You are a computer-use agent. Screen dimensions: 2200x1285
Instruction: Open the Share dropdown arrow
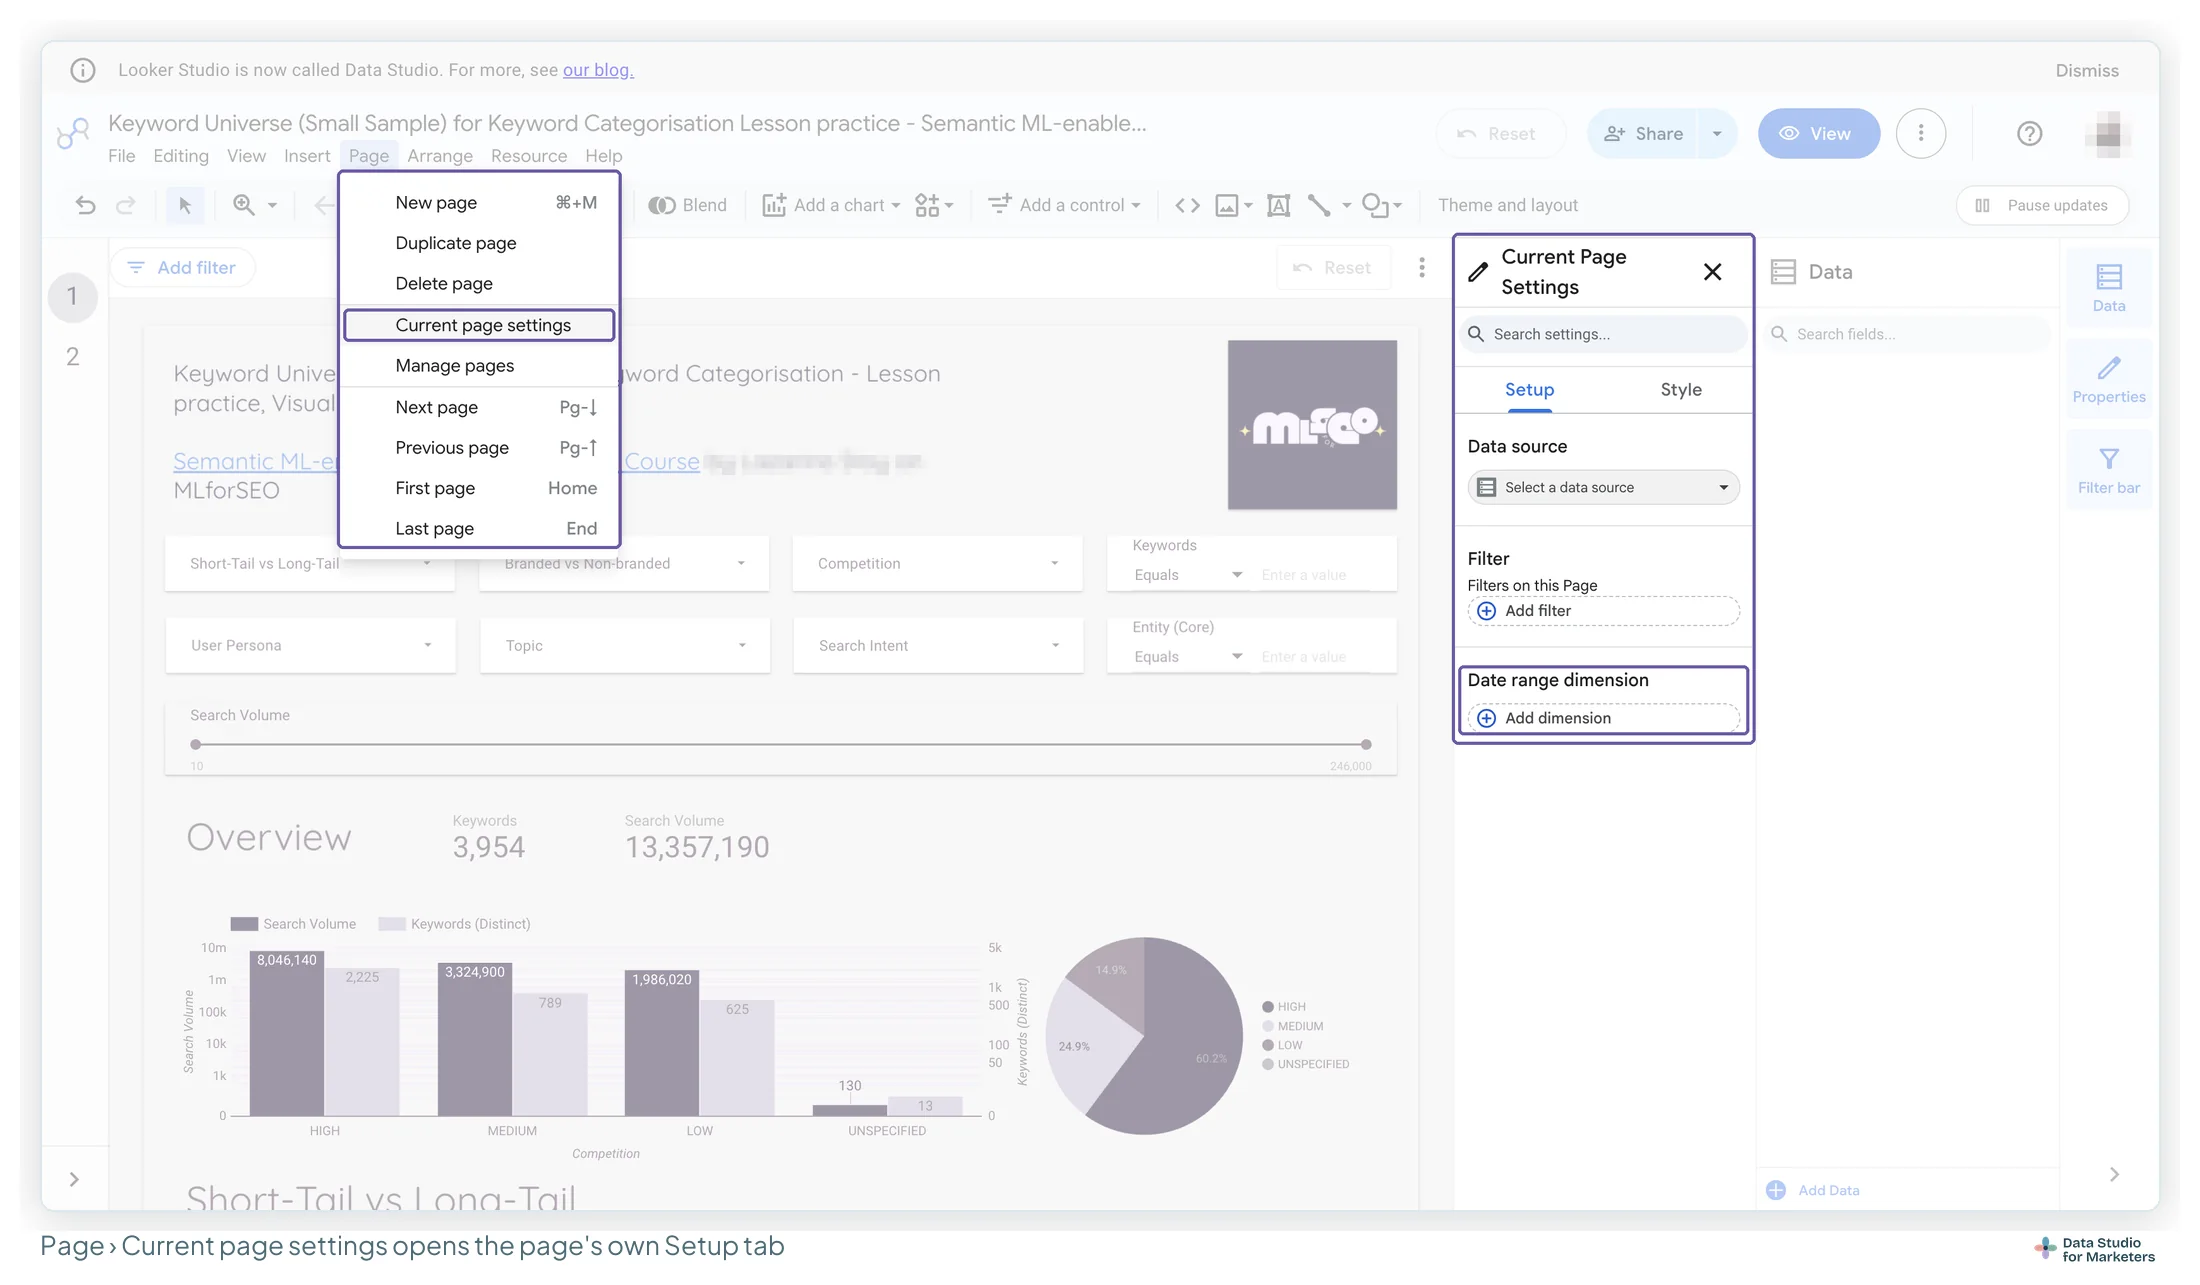point(1717,133)
